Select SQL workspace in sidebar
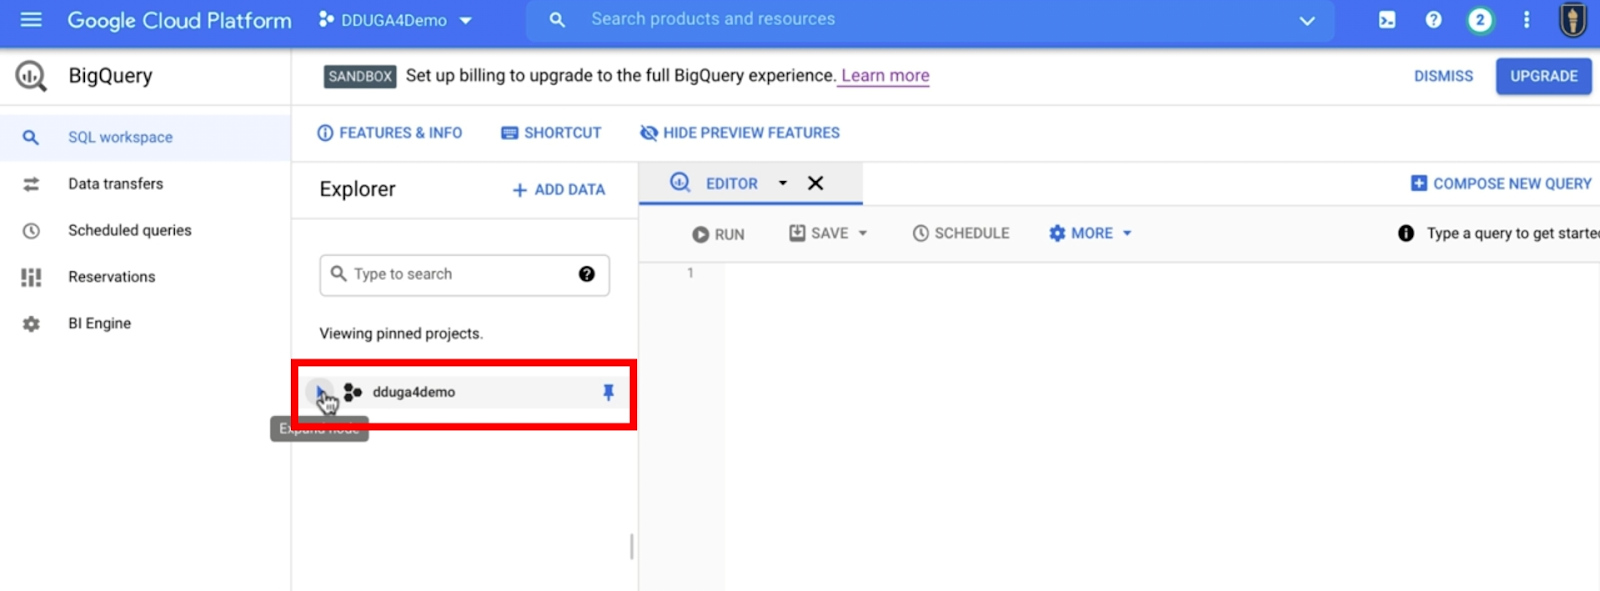1600x591 pixels. point(145,138)
